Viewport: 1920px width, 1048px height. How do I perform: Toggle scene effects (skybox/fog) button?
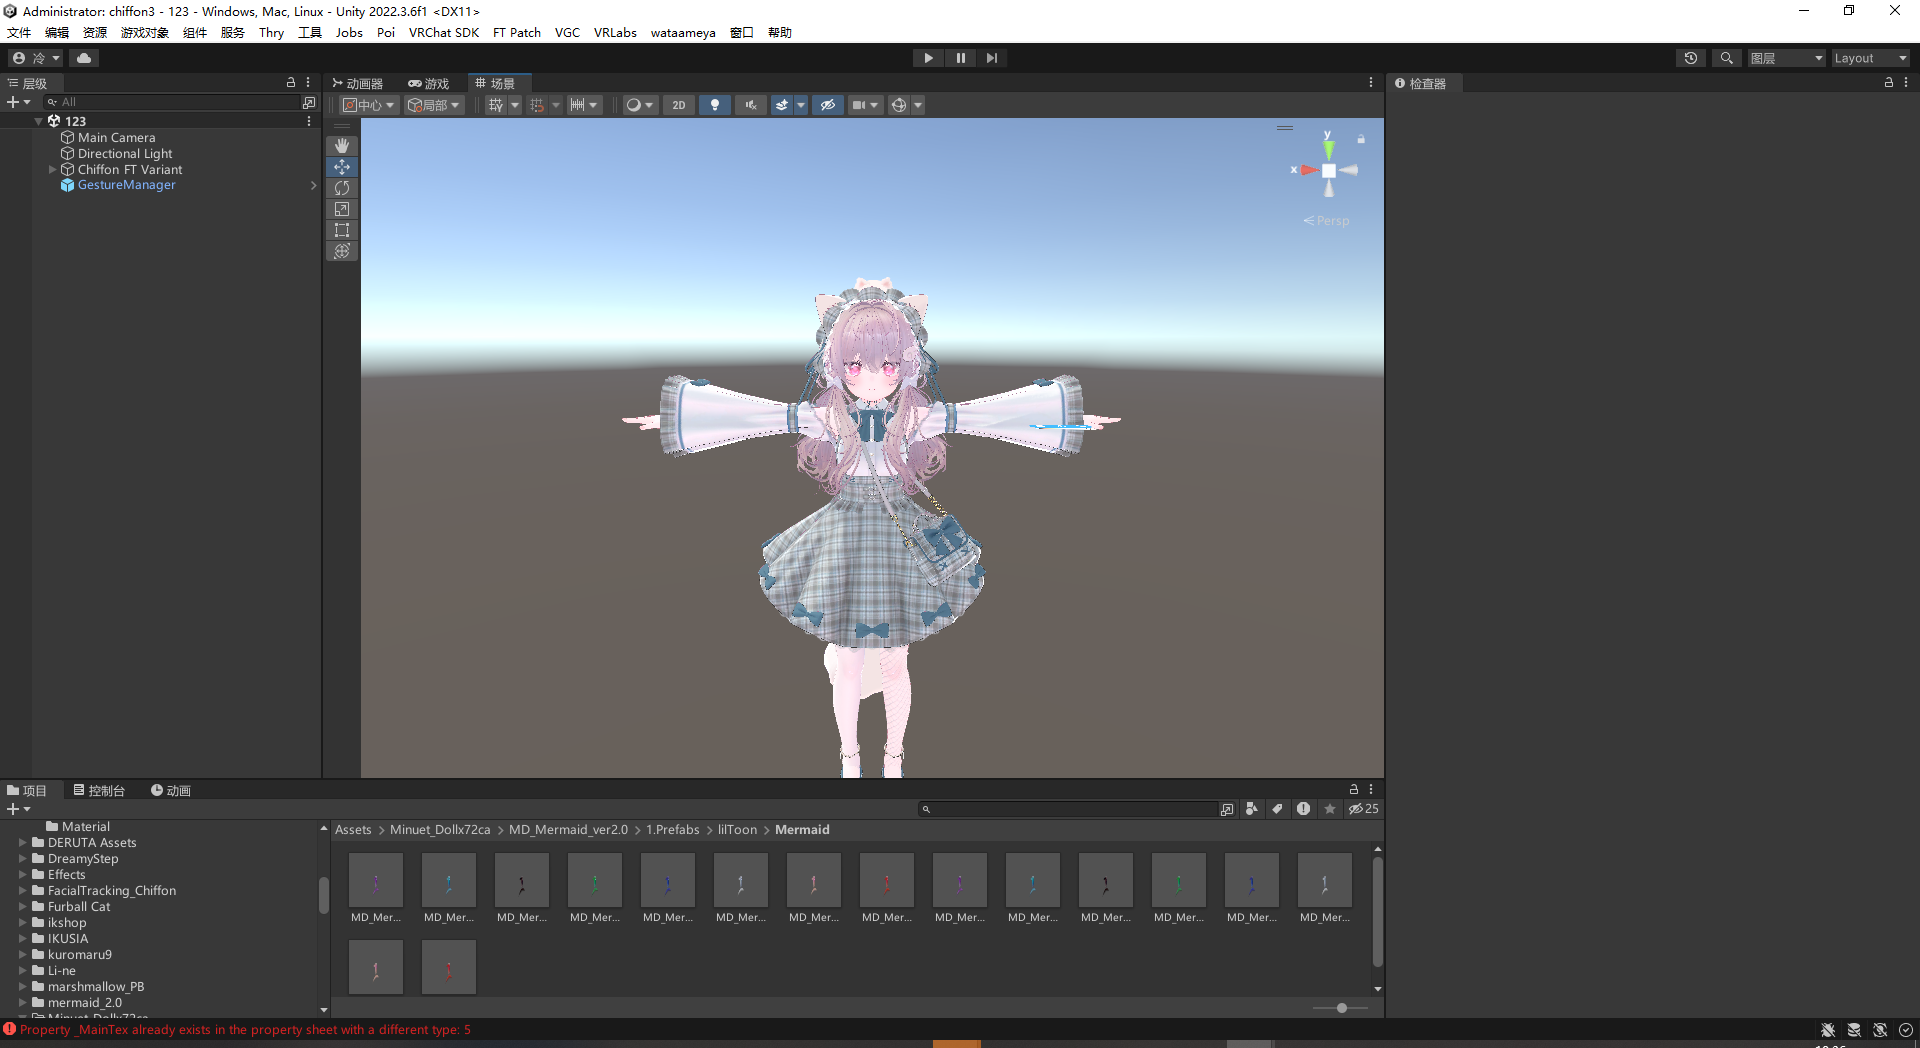tap(781, 105)
